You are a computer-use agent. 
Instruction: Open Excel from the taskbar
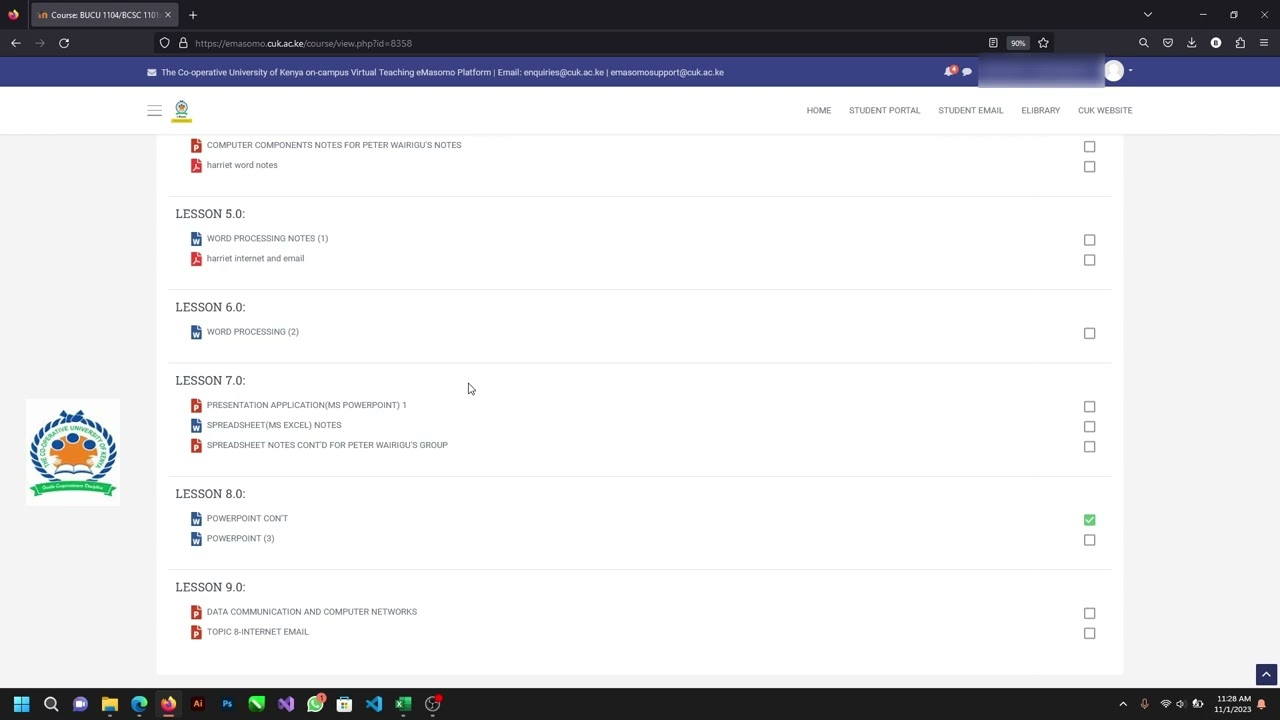pyautogui.click(x=403, y=704)
